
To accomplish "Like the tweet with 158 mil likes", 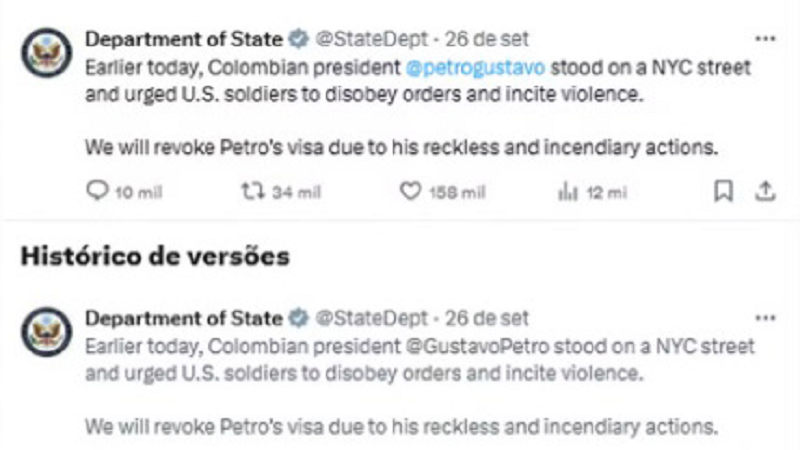I will click(x=410, y=191).
